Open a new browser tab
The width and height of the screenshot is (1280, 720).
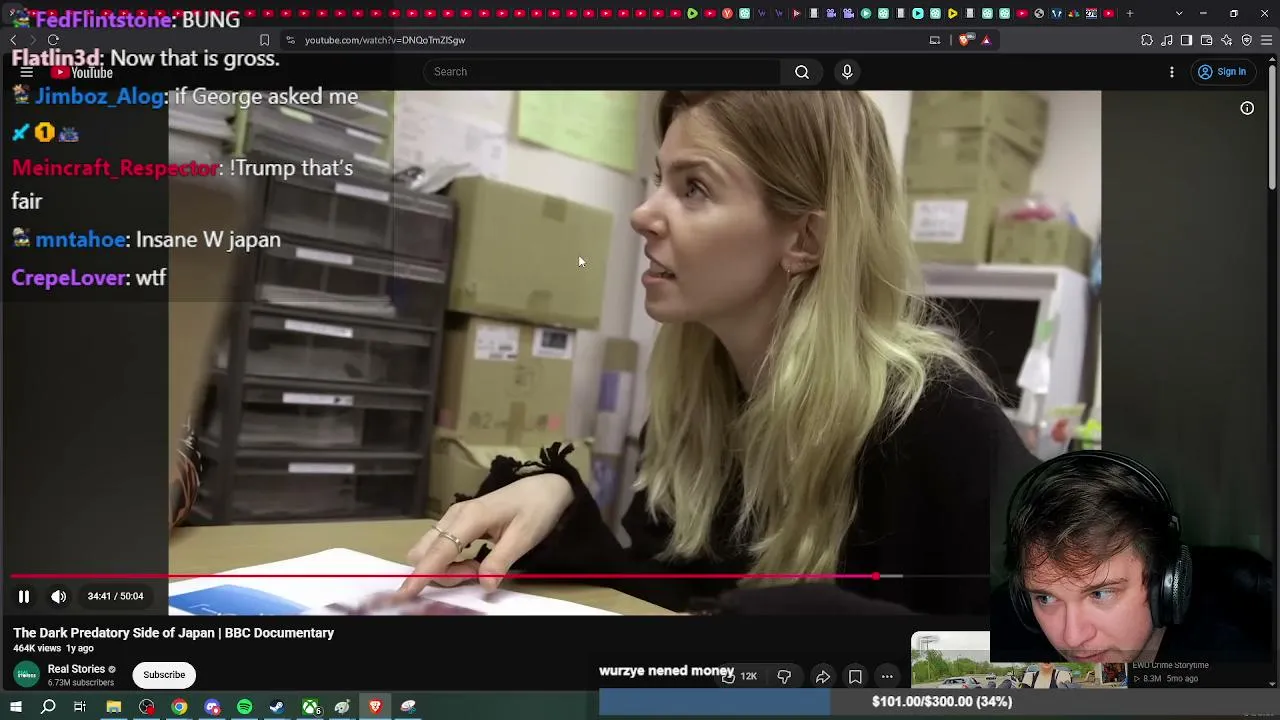(1130, 14)
